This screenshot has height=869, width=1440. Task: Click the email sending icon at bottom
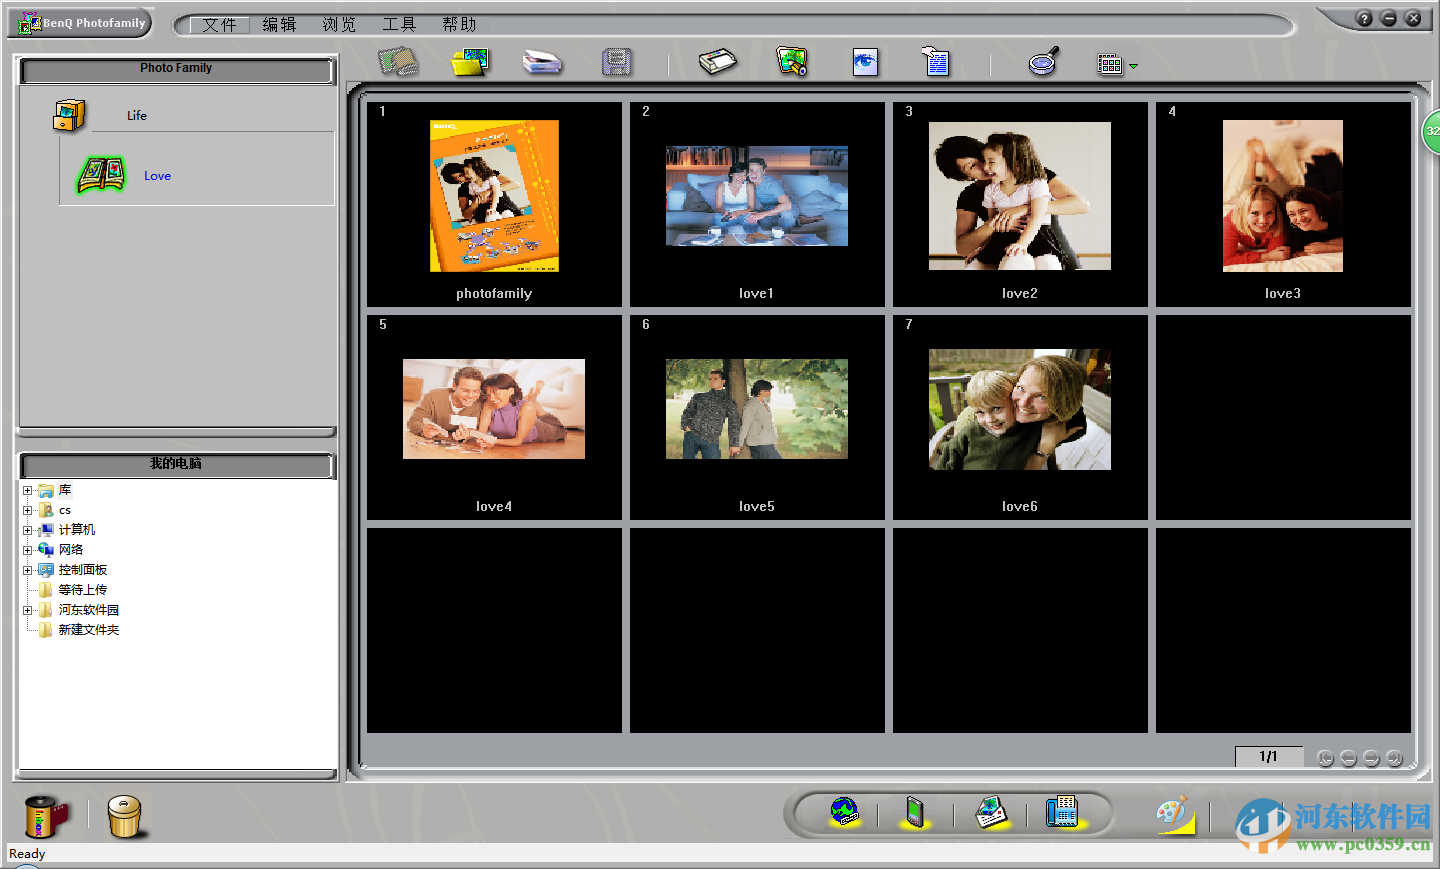click(x=990, y=812)
